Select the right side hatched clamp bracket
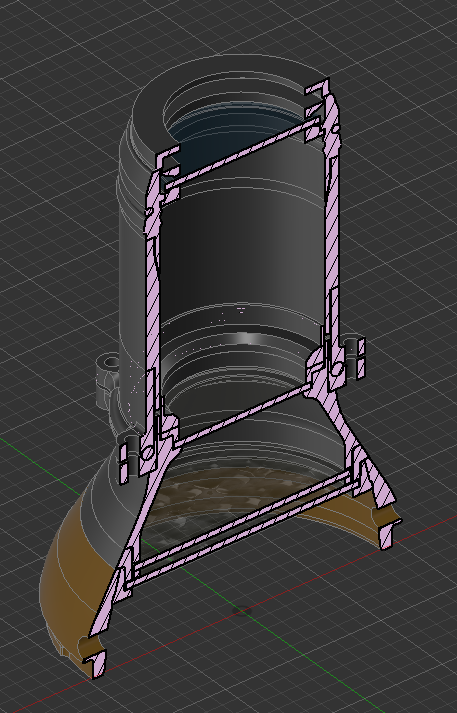Viewport: 457px width, 713px height. pos(356,358)
